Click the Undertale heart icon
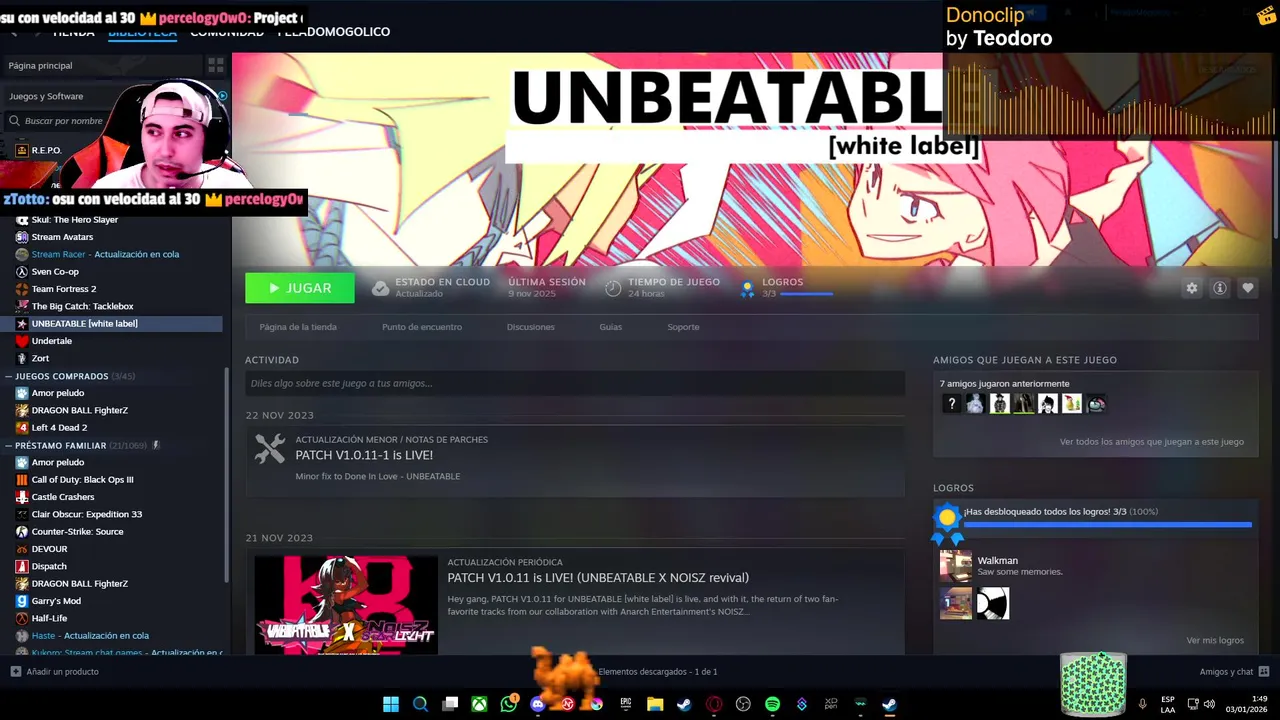The image size is (1280, 720). click(22, 341)
